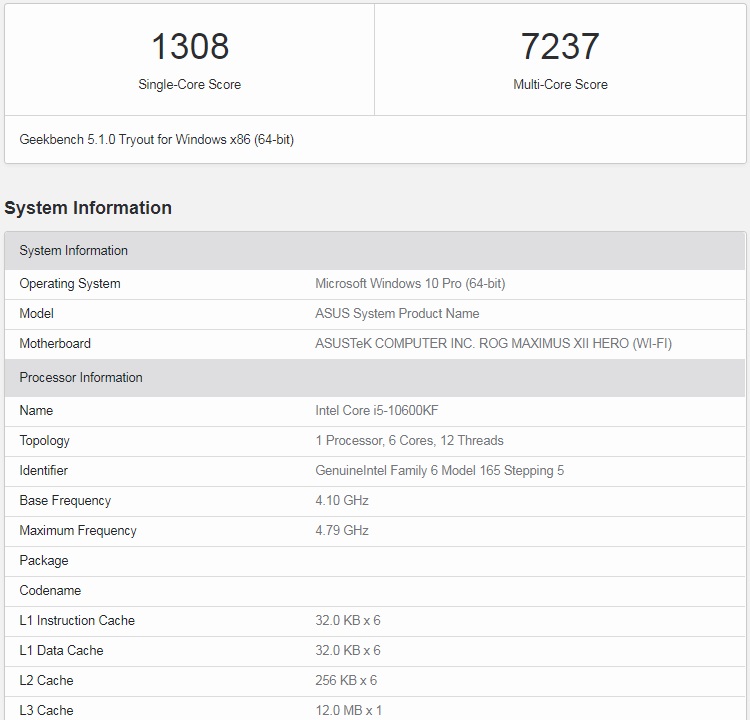
Task: Select the 4.10 GHz base frequency value
Action: coord(342,500)
